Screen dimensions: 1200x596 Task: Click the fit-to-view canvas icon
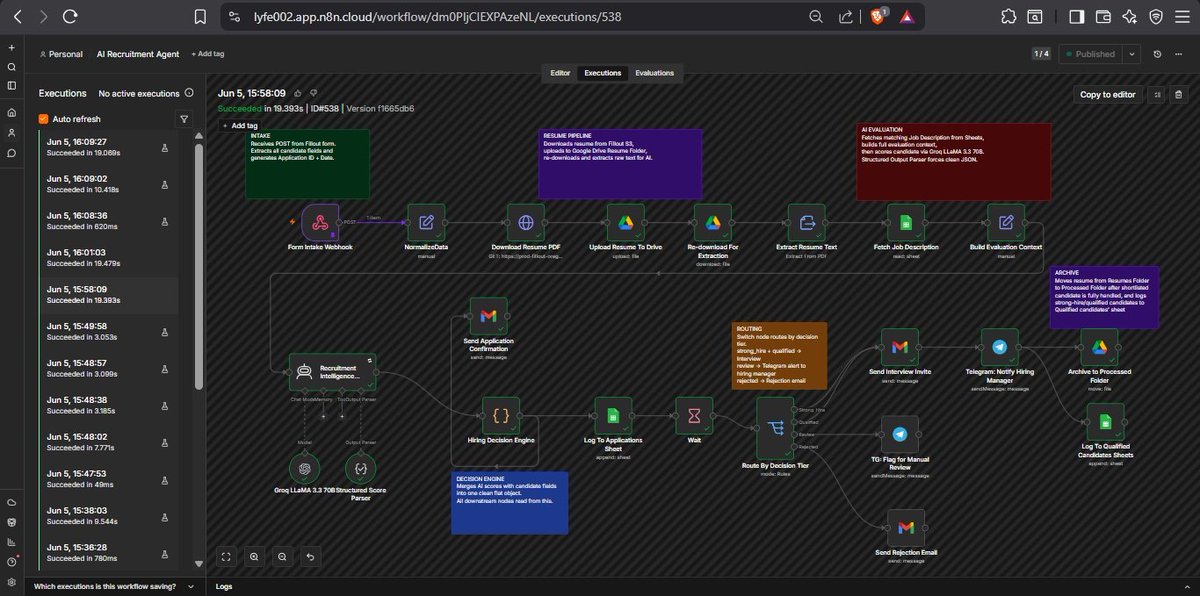[x=226, y=556]
